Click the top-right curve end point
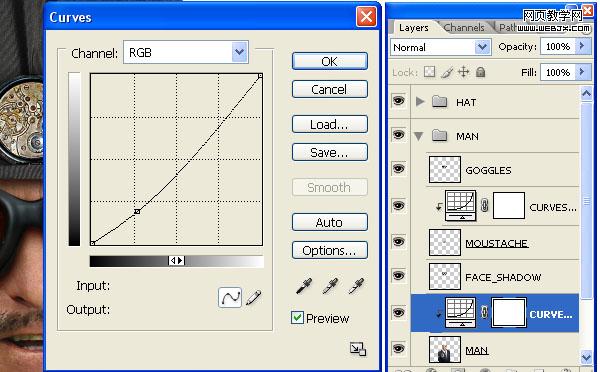Screen dimensions: 600x372 pos(260,76)
